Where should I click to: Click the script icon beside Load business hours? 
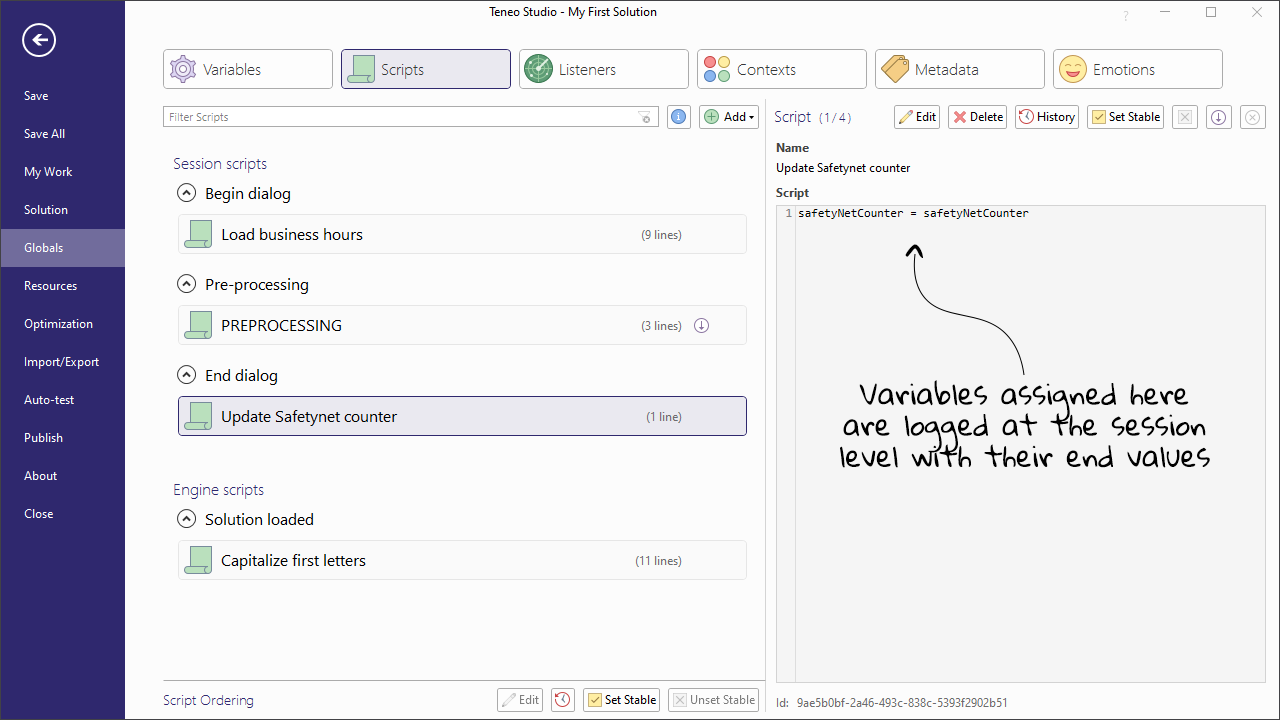pos(197,233)
